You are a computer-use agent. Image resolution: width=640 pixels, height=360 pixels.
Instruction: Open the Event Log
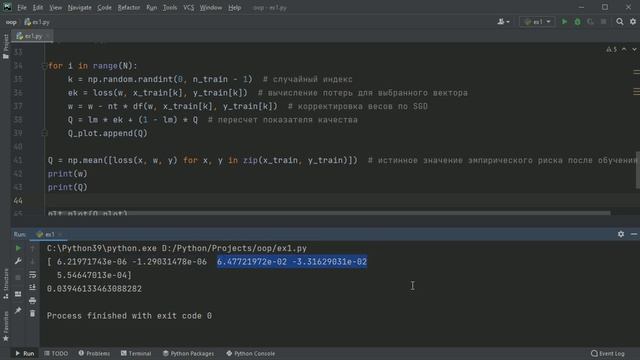click(608, 353)
